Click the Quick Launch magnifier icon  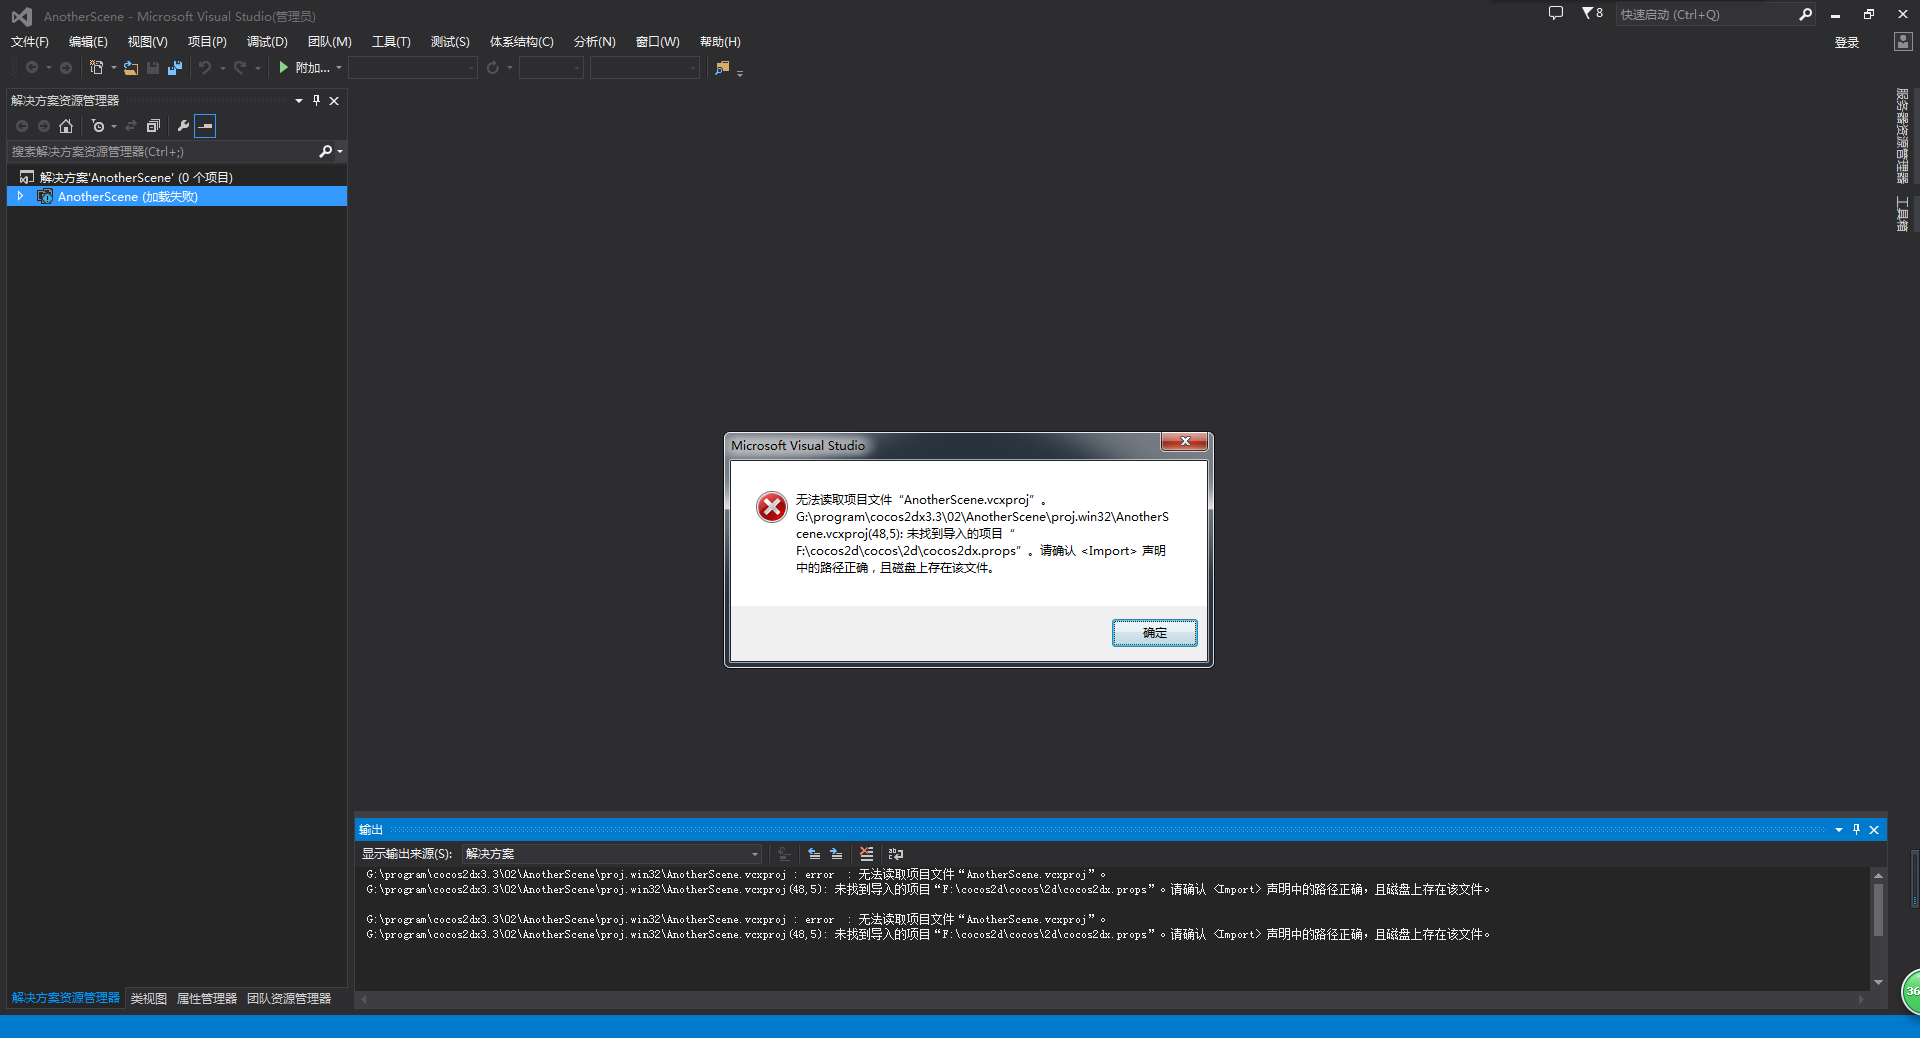1805,14
